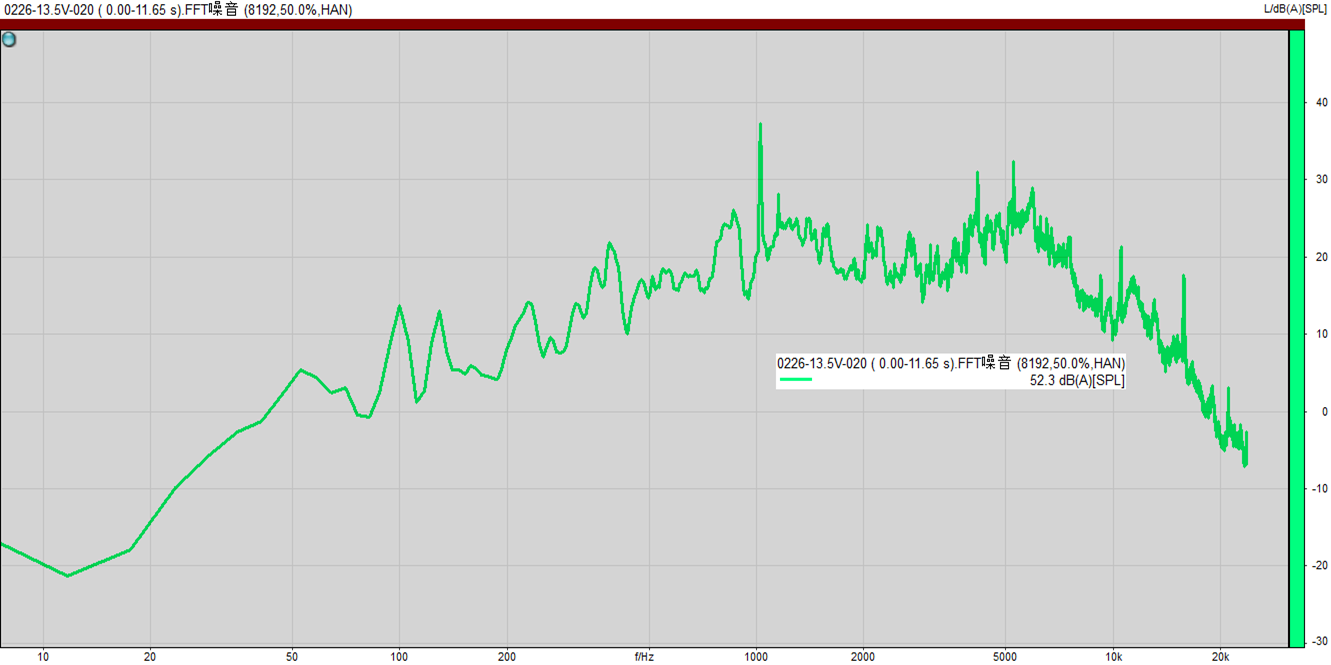Image resolution: width=1331 pixels, height=665 pixels.
Task: Click the 0 level axis tick label
Action: click(1324, 411)
